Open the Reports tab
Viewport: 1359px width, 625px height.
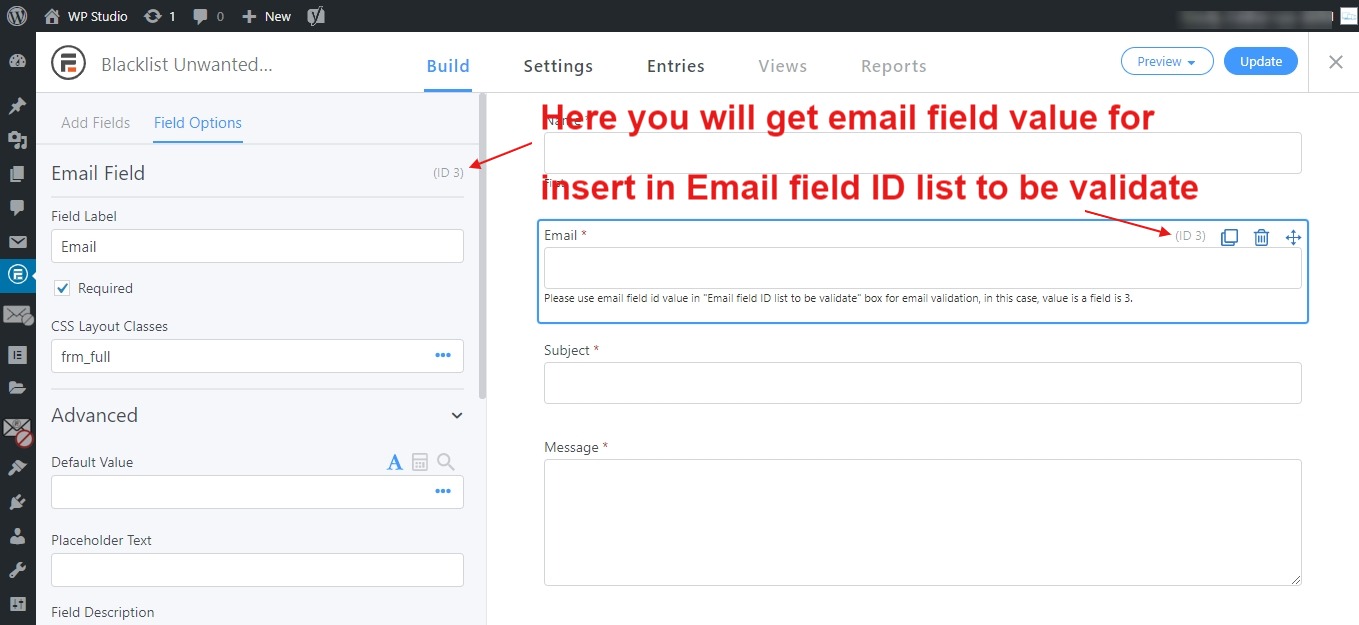(x=894, y=66)
